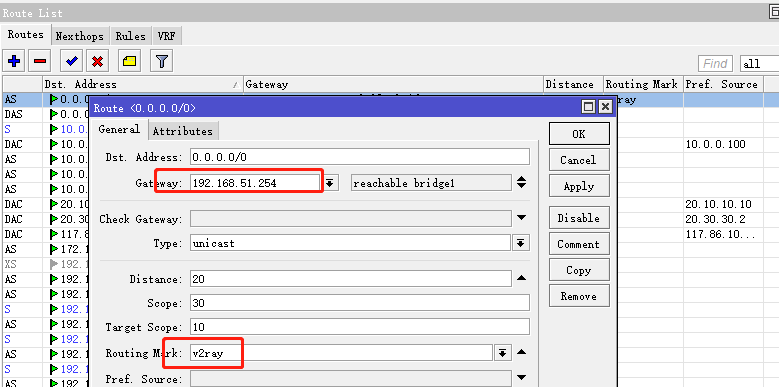779x387 pixels.
Task: Switch to Nexthops tab
Action: [79, 36]
